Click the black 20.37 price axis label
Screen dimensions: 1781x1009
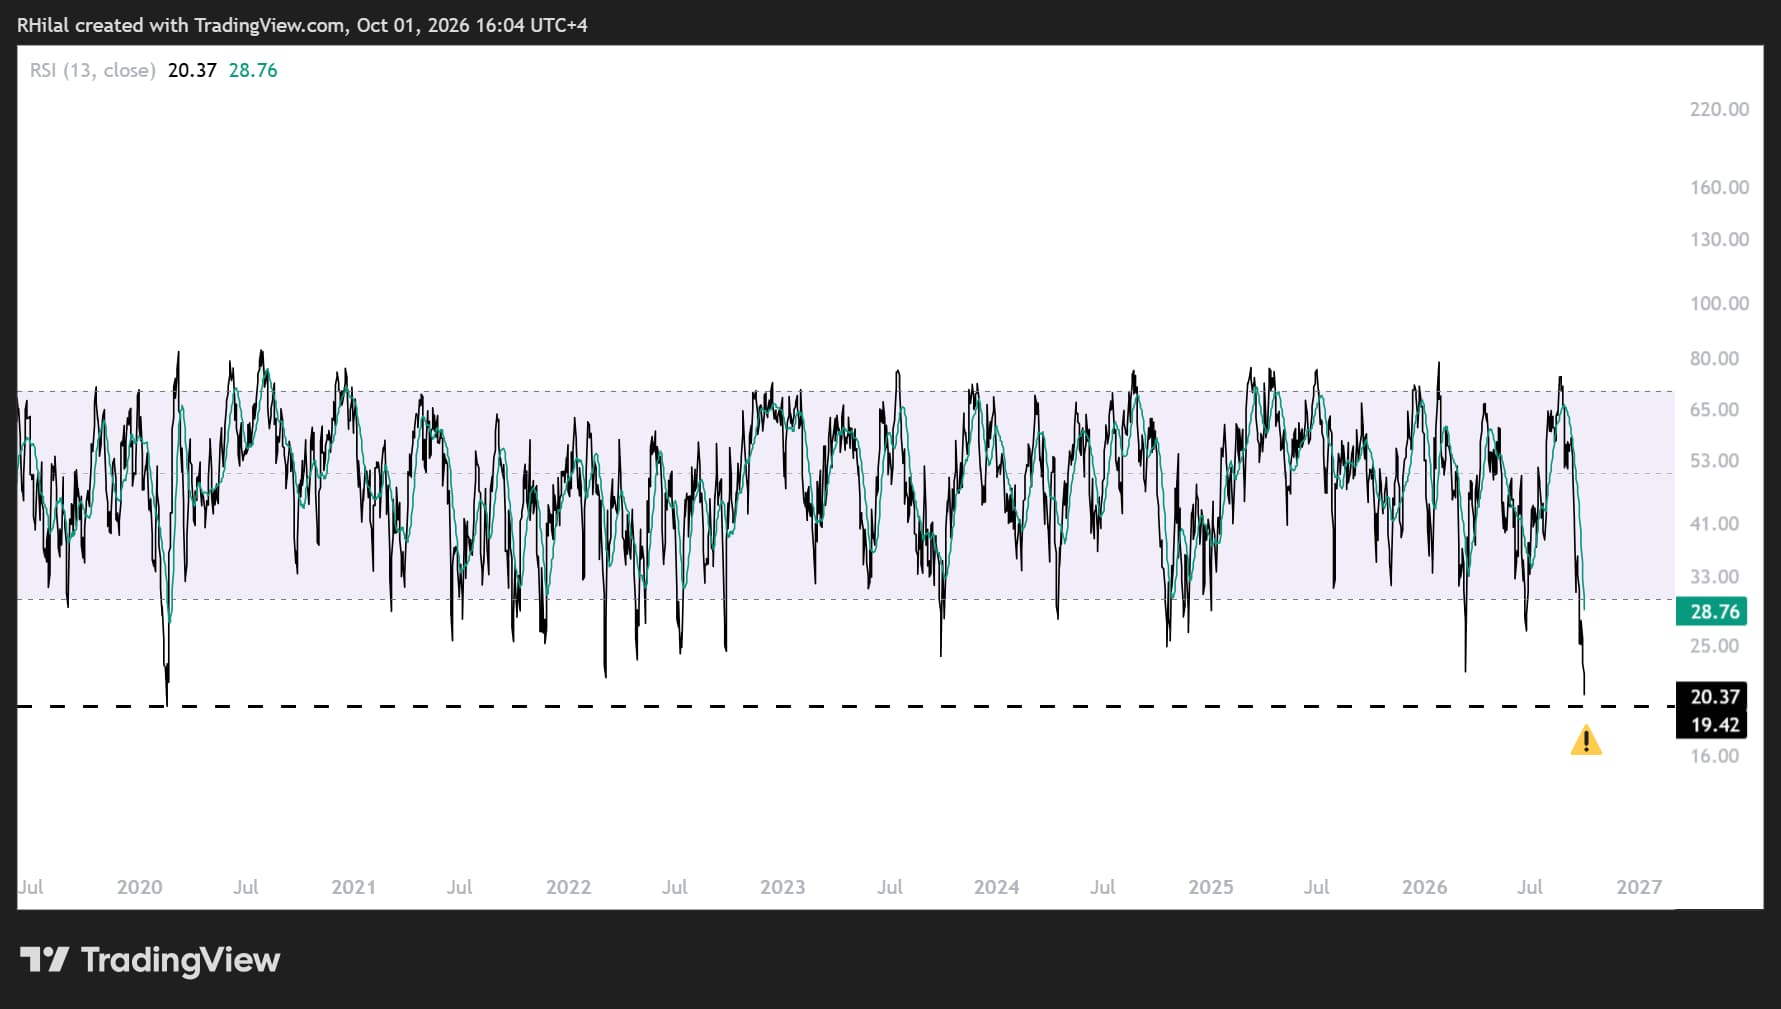(x=1712, y=696)
